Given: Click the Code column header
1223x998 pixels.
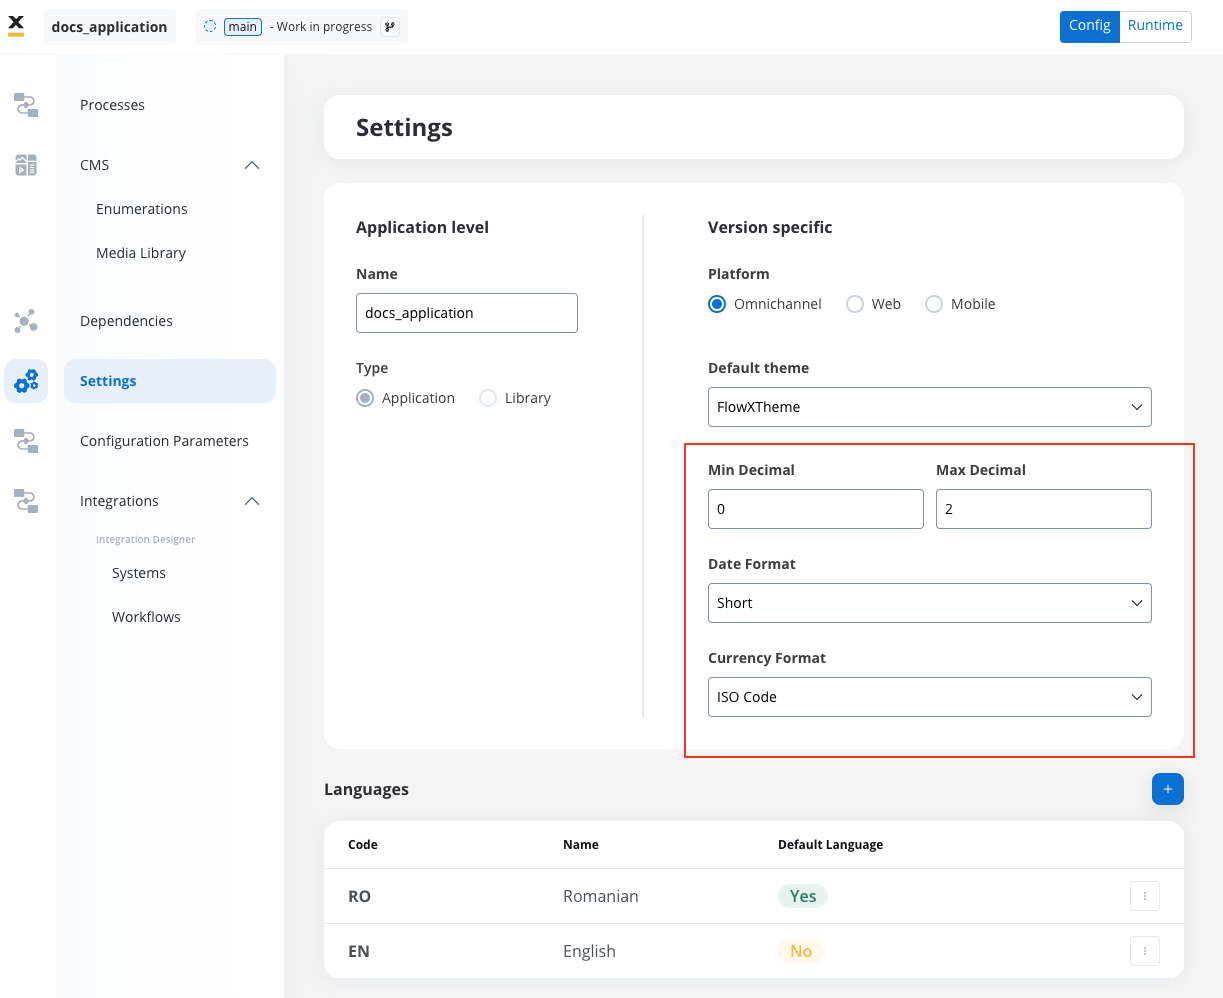Looking at the screenshot, I should pyautogui.click(x=363, y=845).
